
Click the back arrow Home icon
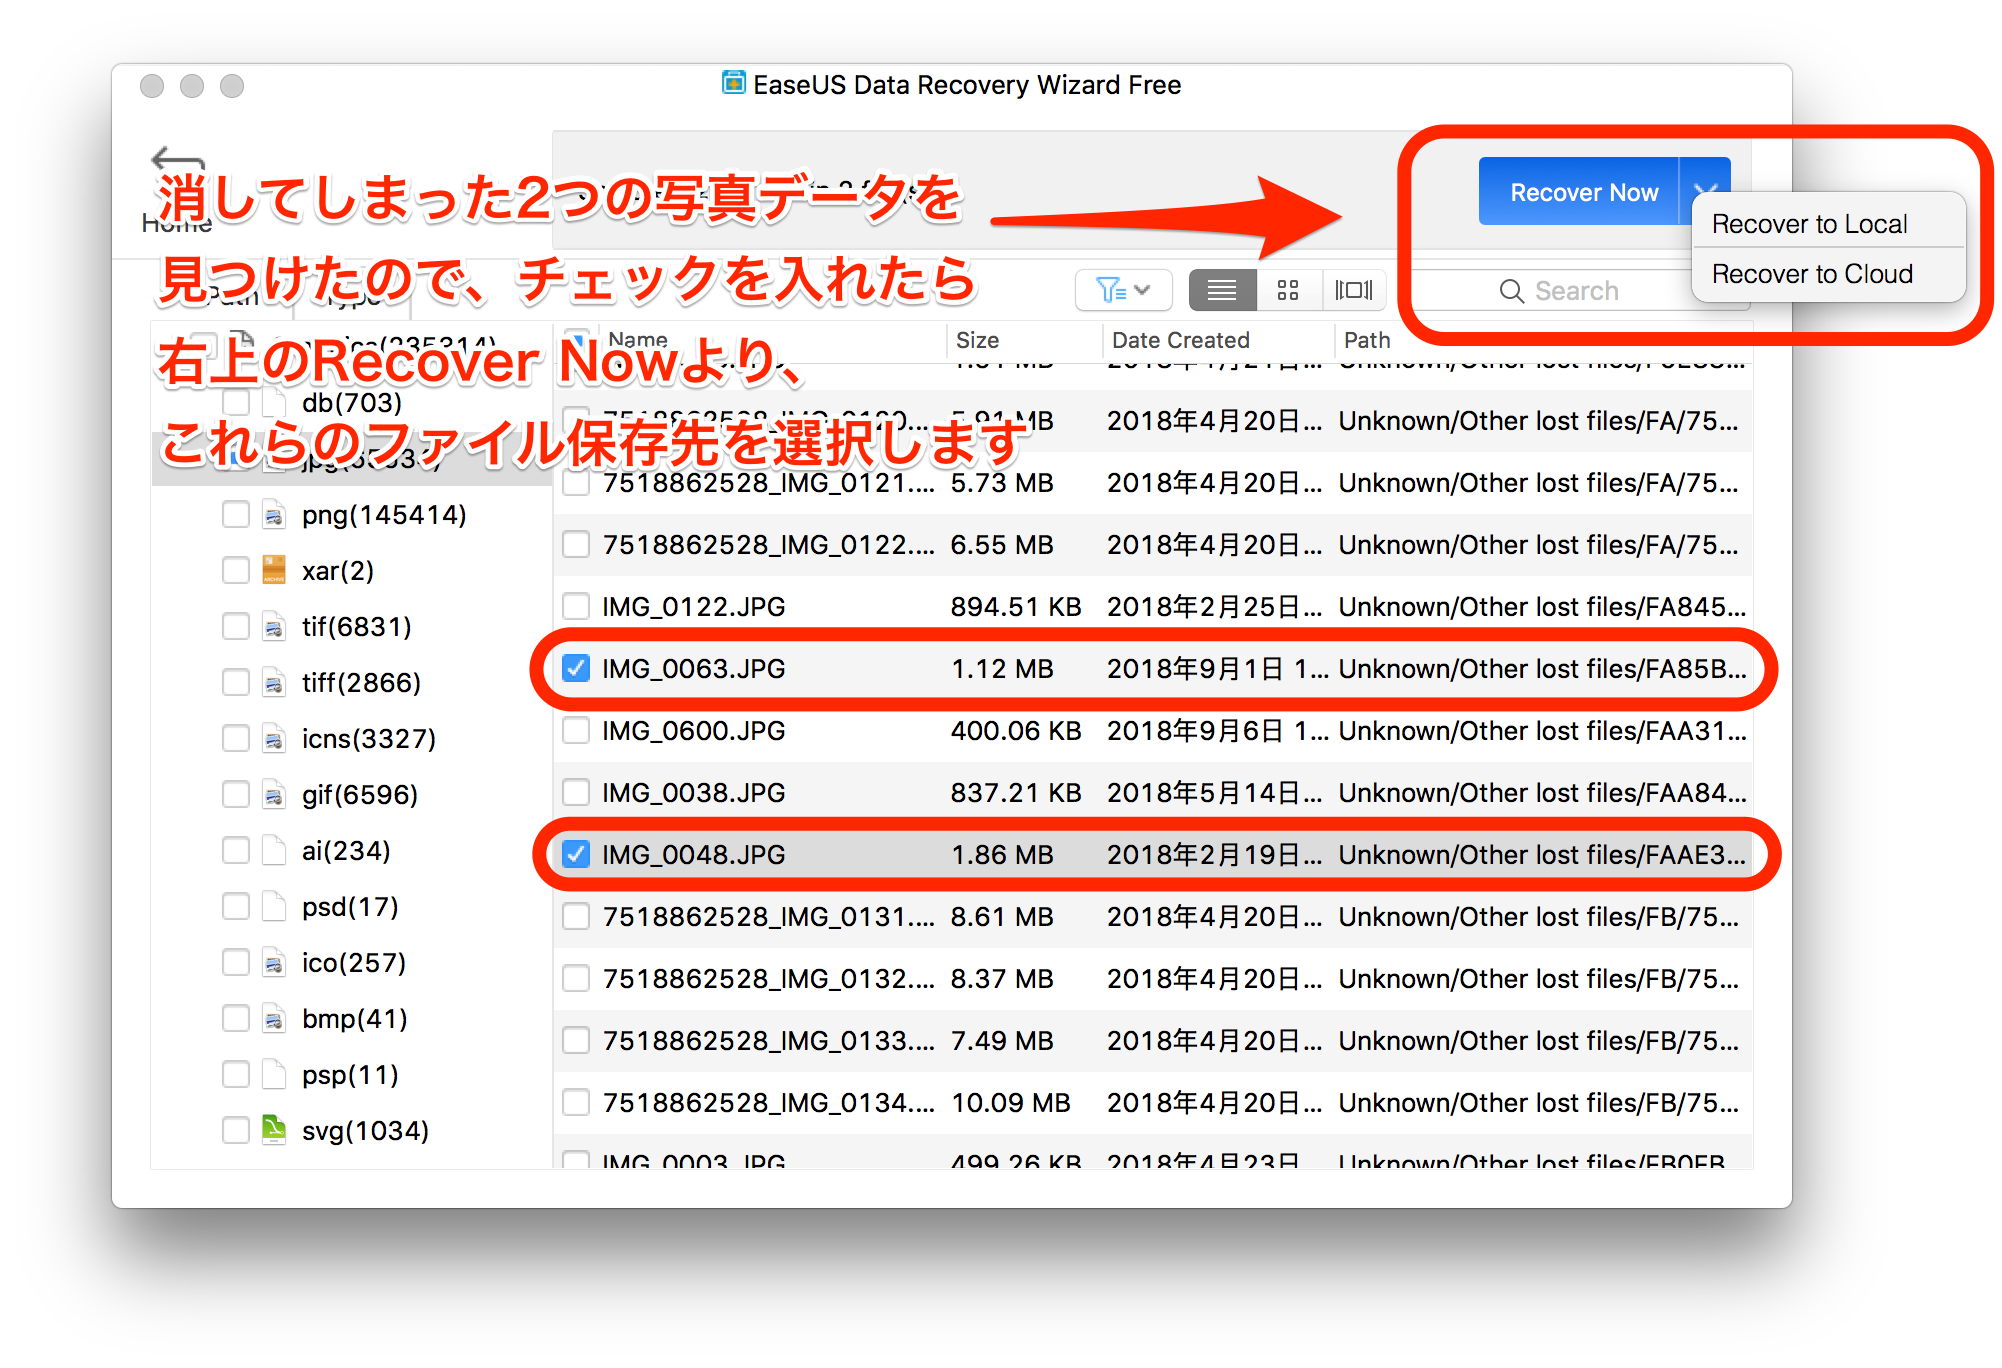(x=177, y=160)
